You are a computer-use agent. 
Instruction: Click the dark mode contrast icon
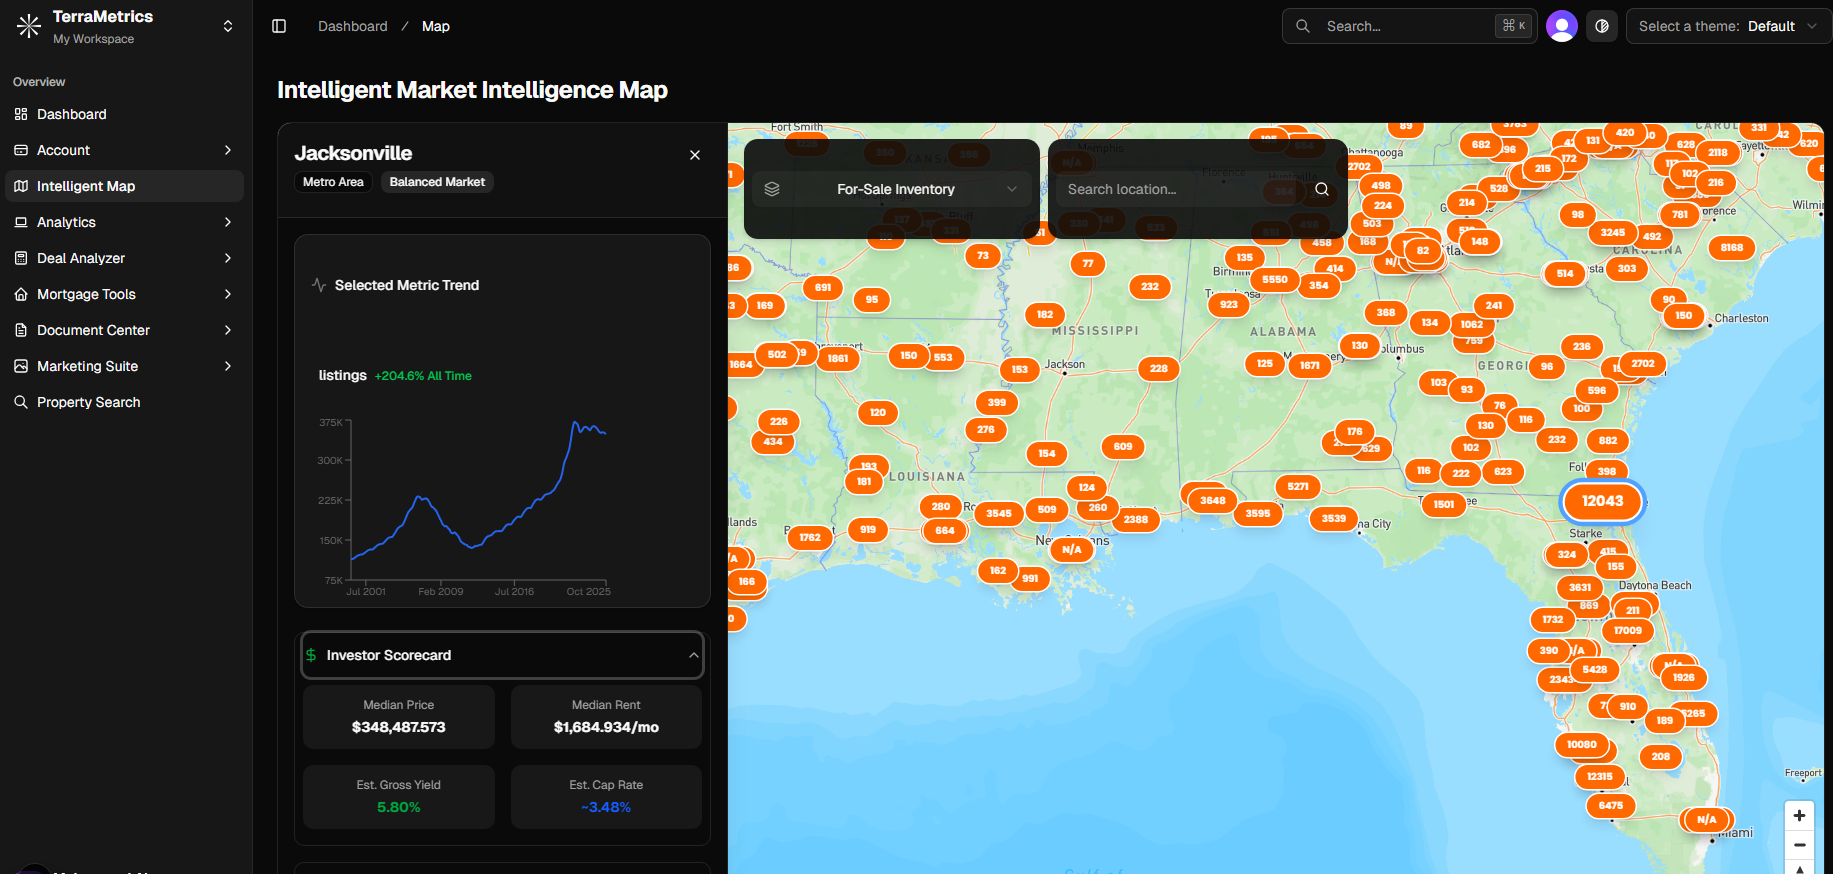1602,26
